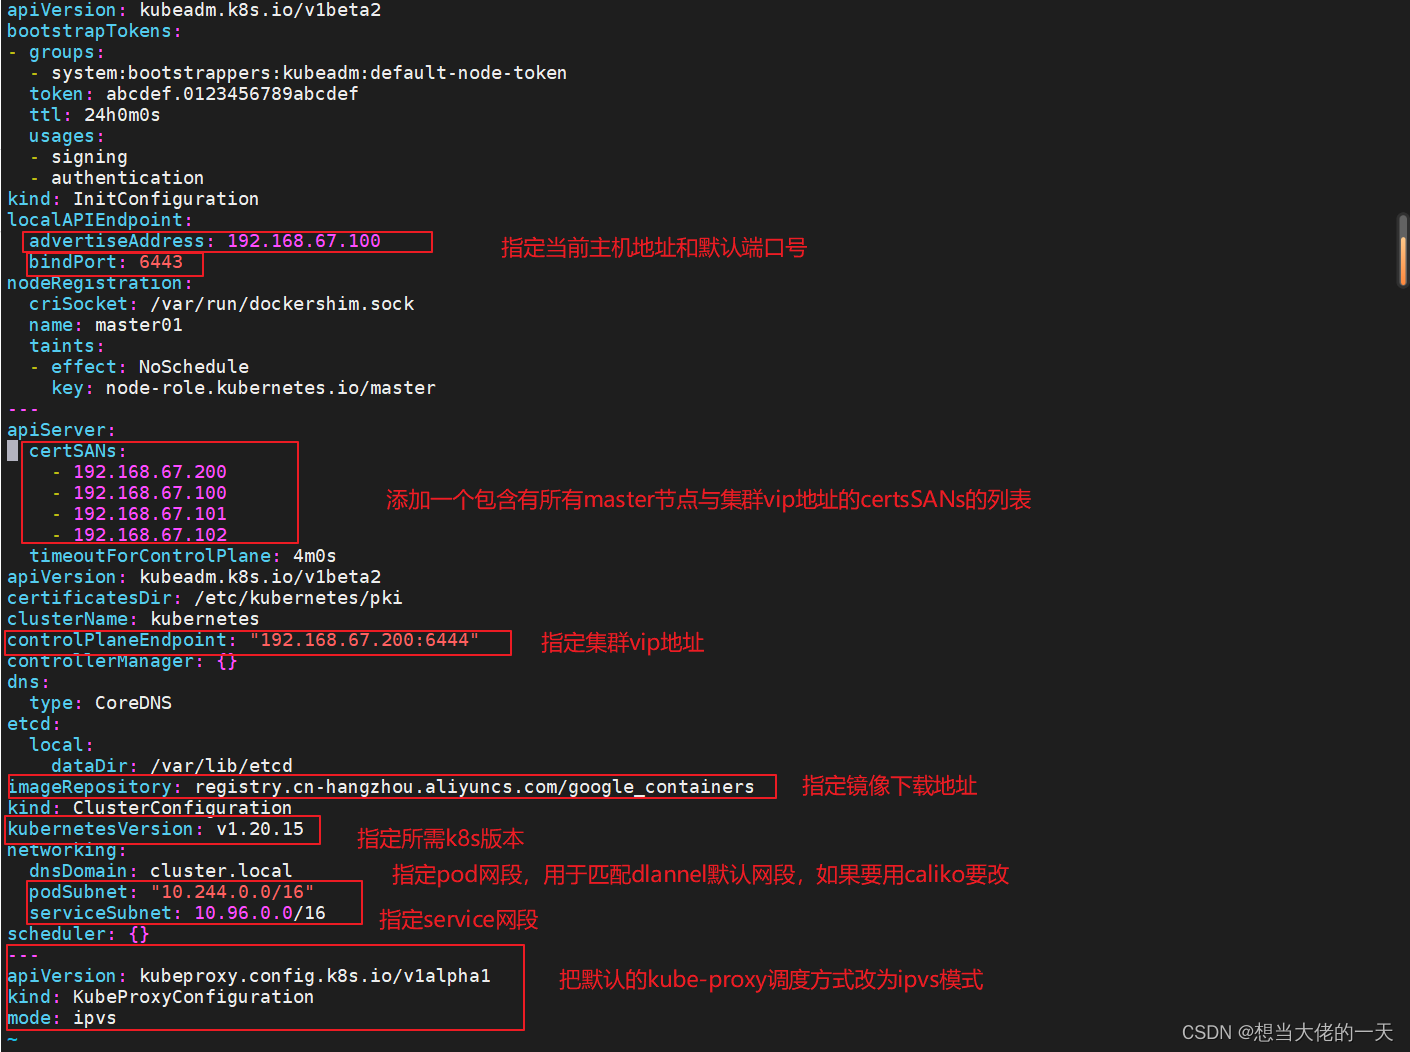The height and width of the screenshot is (1052, 1410).
Task: Click the 'taints:' key
Action: point(66,346)
